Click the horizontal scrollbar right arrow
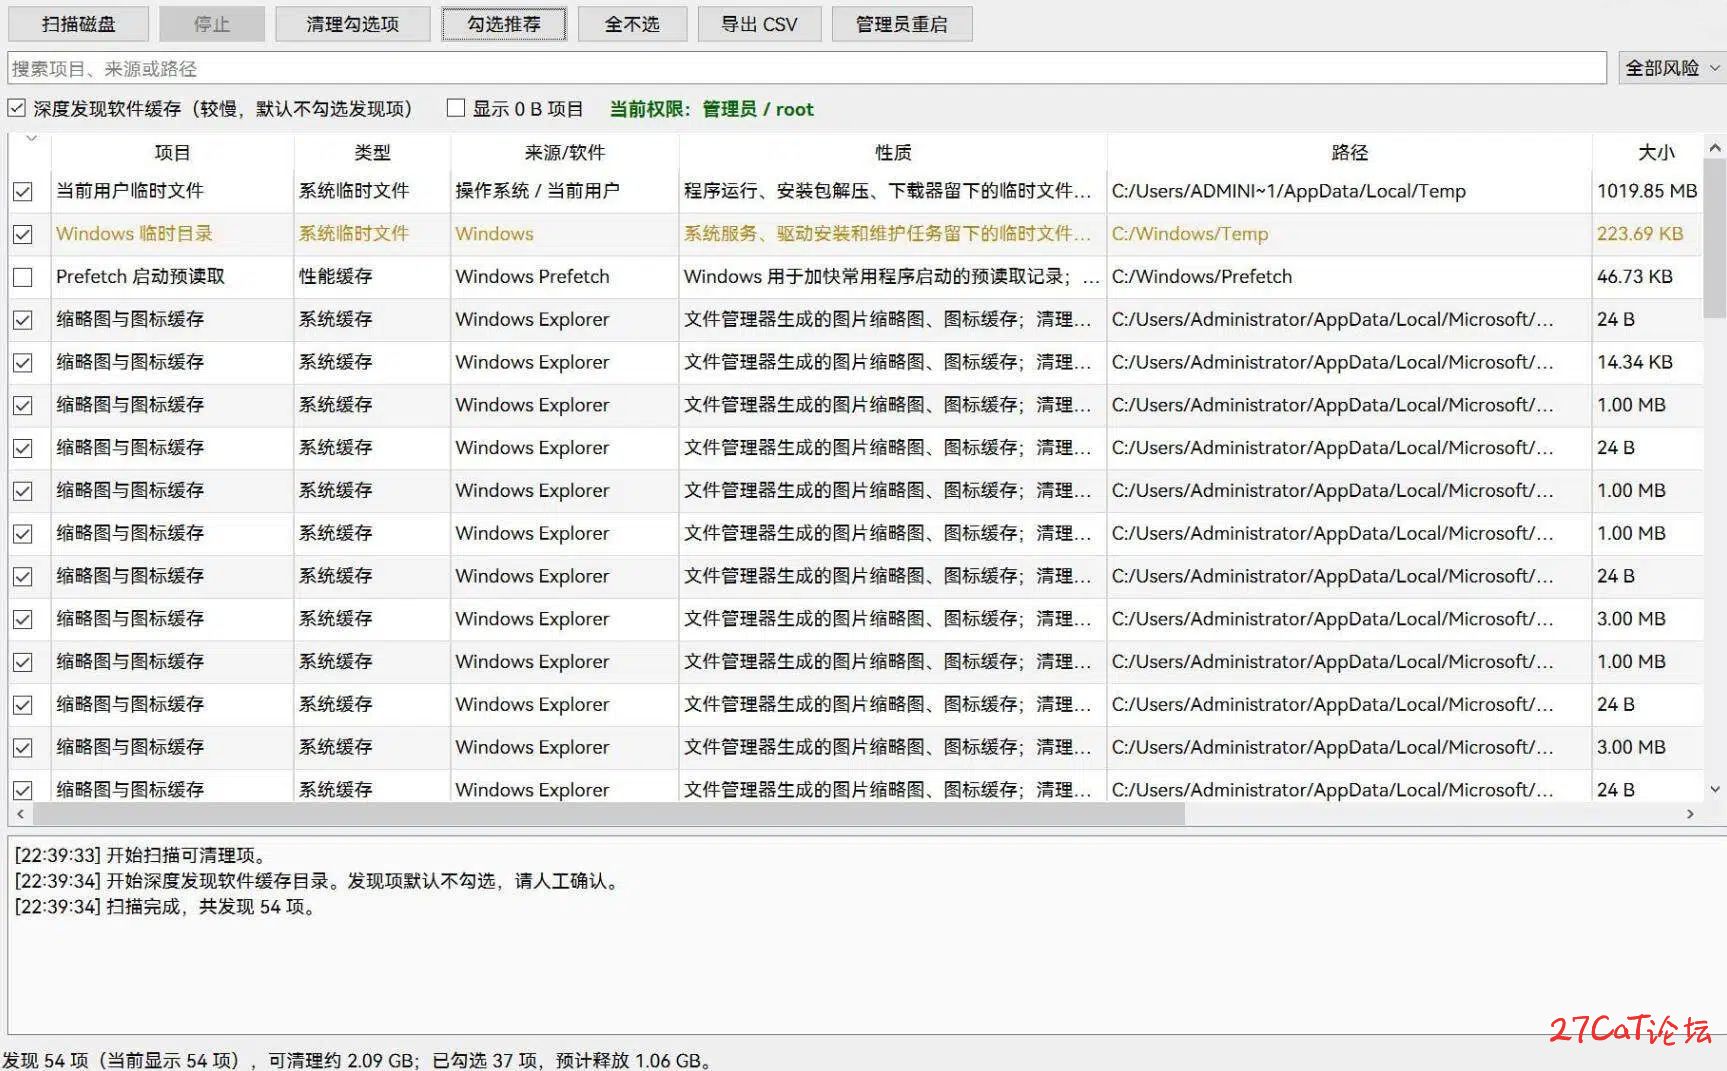Screen dimensions: 1727x1071 (x=1690, y=814)
